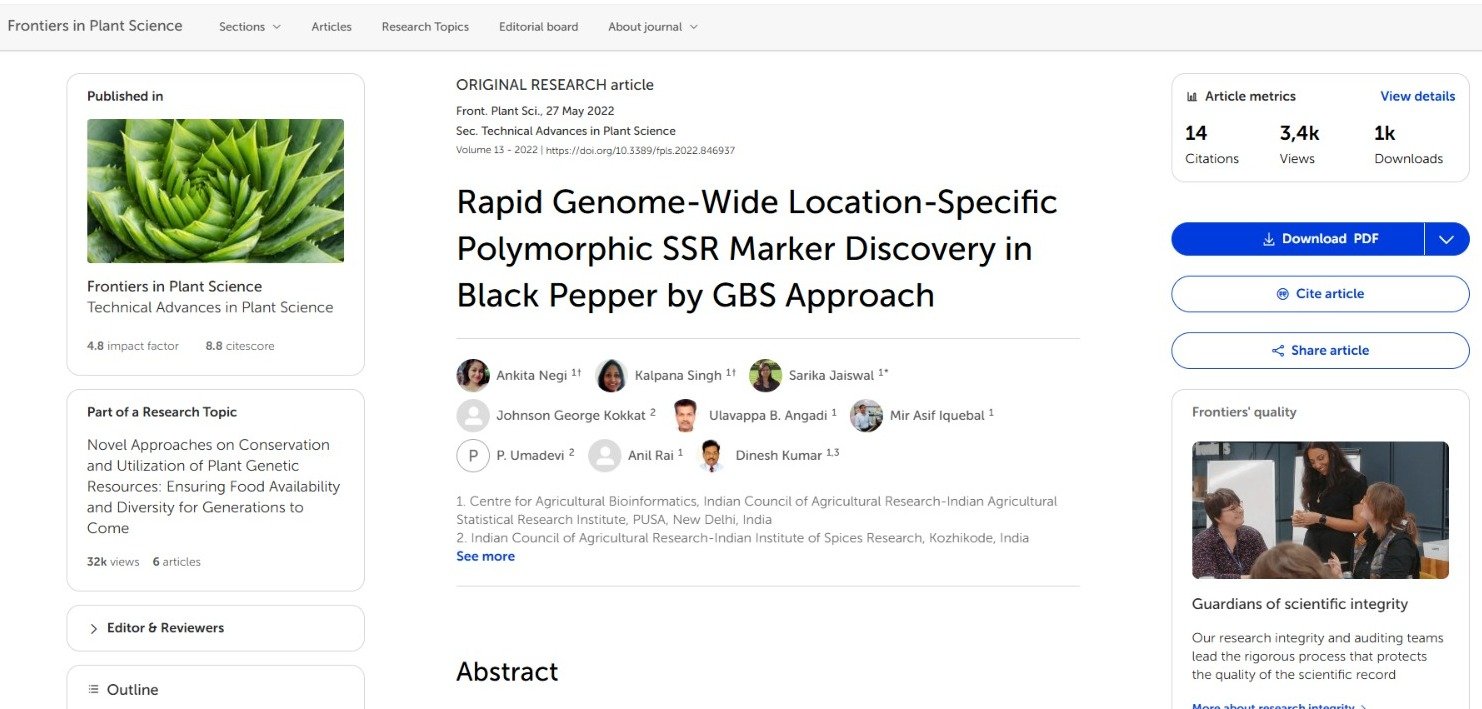Expand the Editor & Reviewers section
This screenshot has width=1482, height=709.
tap(155, 628)
